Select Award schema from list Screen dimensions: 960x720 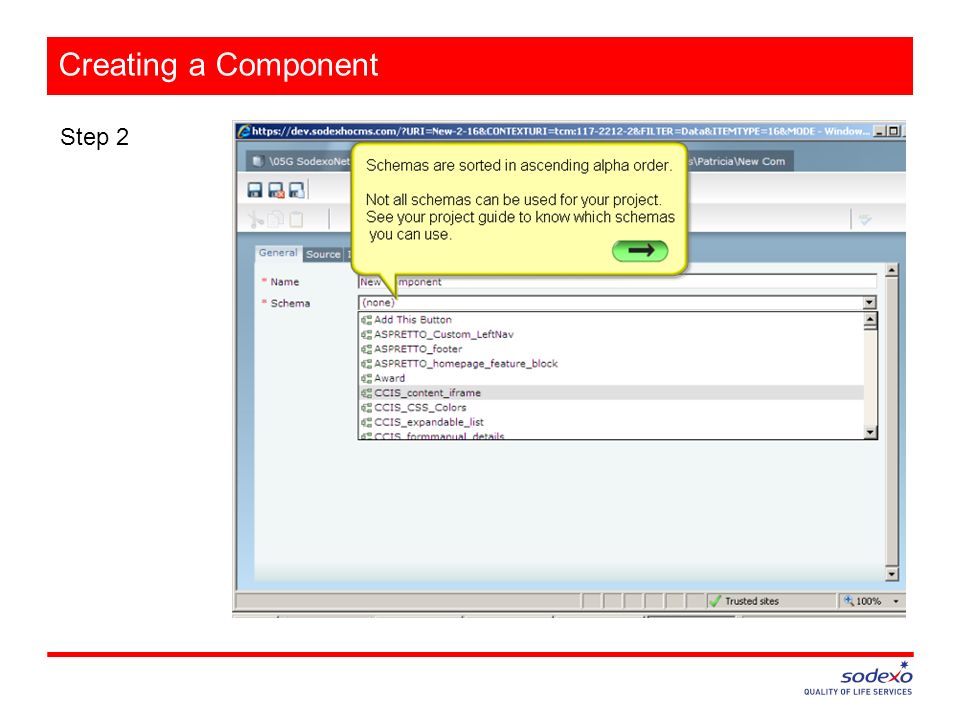click(x=611, y=378)
